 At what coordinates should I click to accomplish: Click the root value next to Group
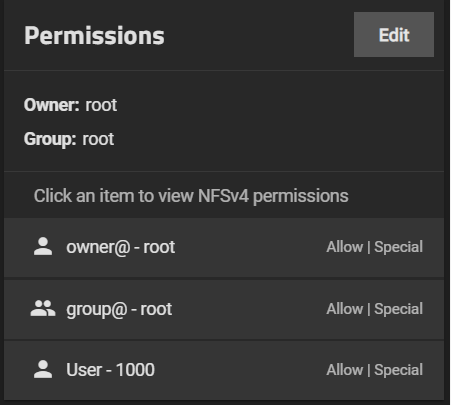98,139
